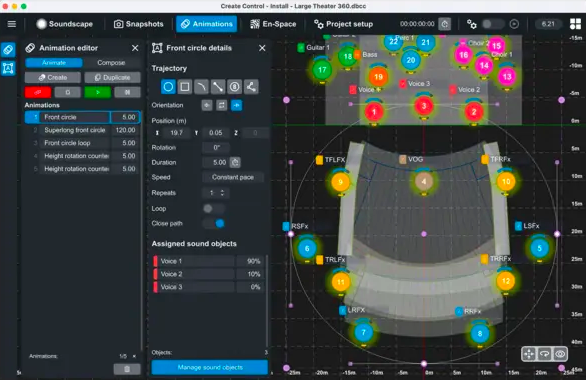Screen dimensions: 586x380
Task: Open the hamburger menu
Action: (x=12, y=24)
